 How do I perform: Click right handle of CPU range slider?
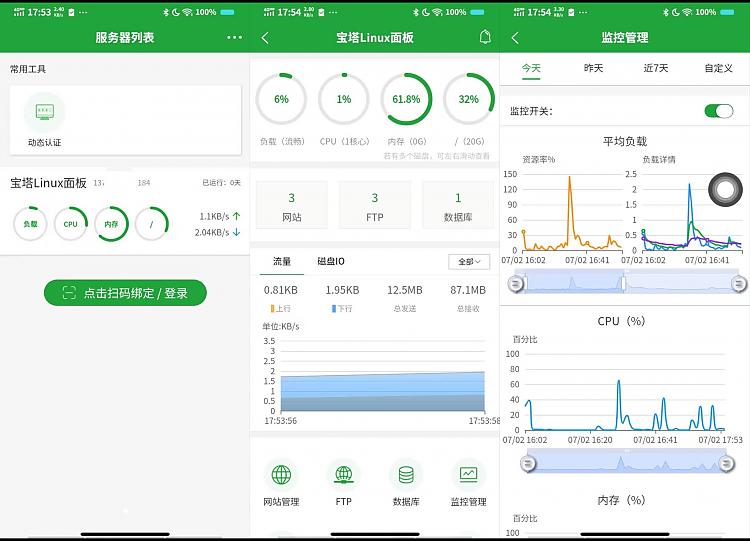click(x=726, y=463)
